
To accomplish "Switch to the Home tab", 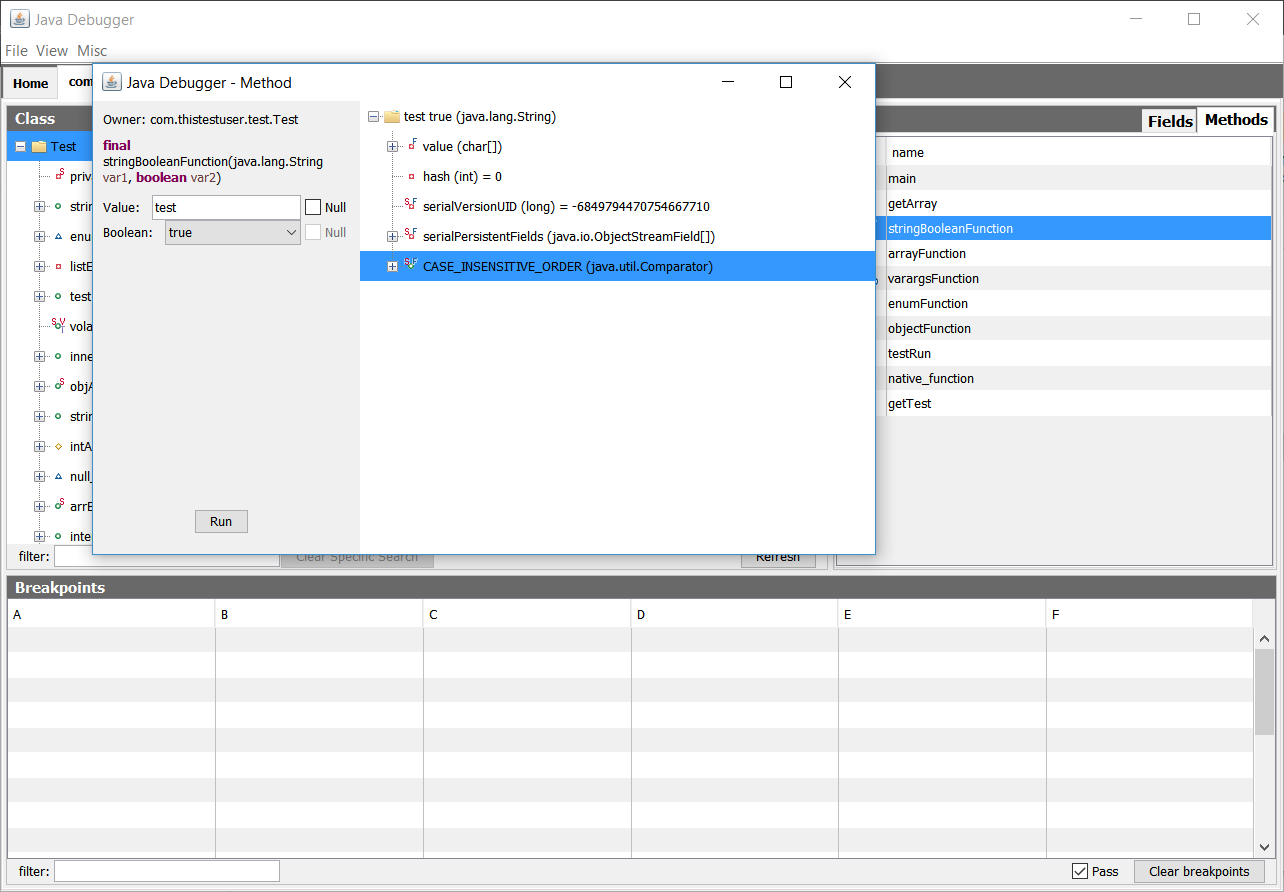I will click(31, 83).
